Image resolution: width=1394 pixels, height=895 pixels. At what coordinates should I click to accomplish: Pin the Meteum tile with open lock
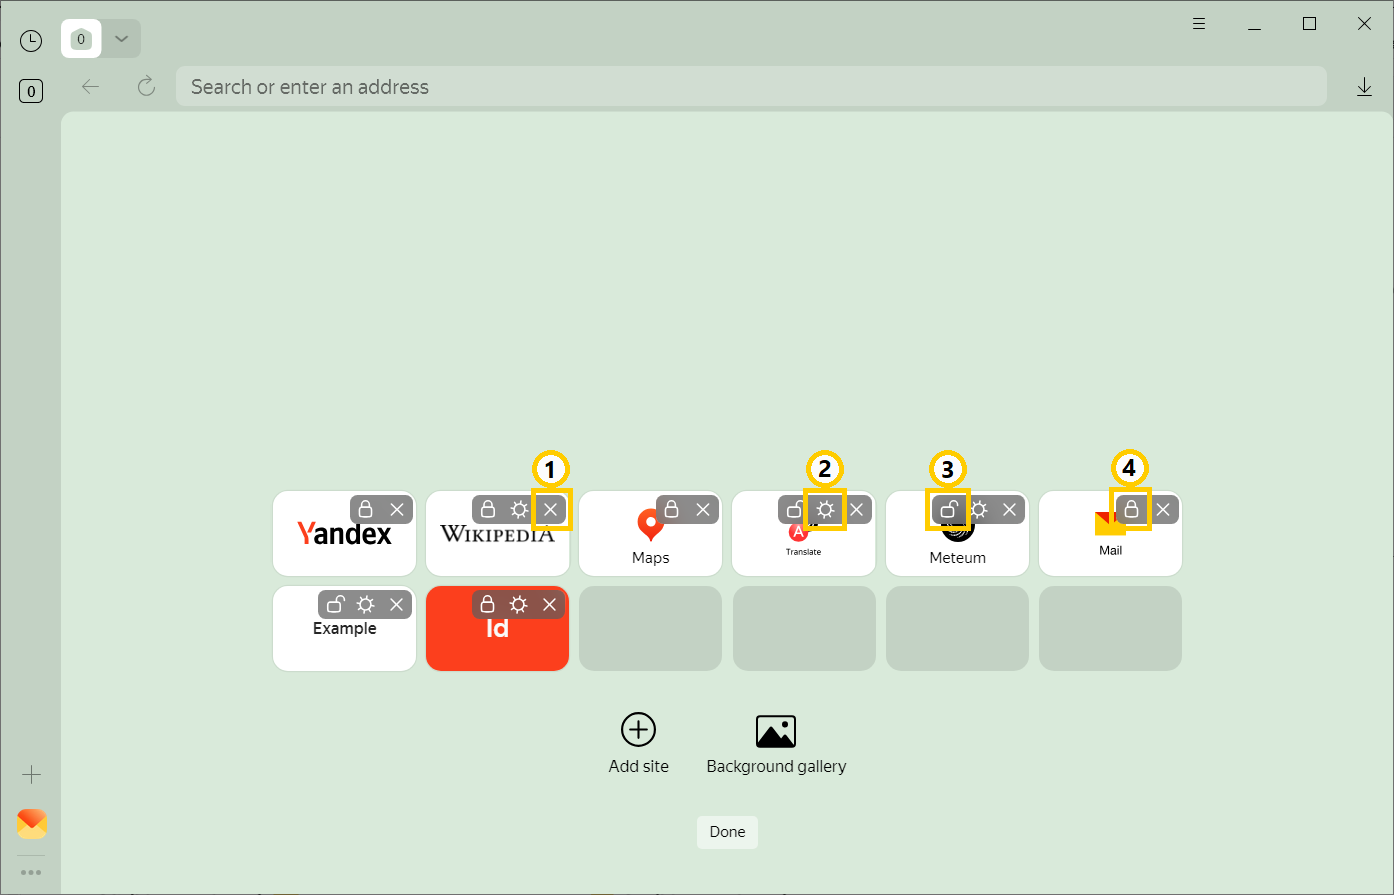[948, 510]
